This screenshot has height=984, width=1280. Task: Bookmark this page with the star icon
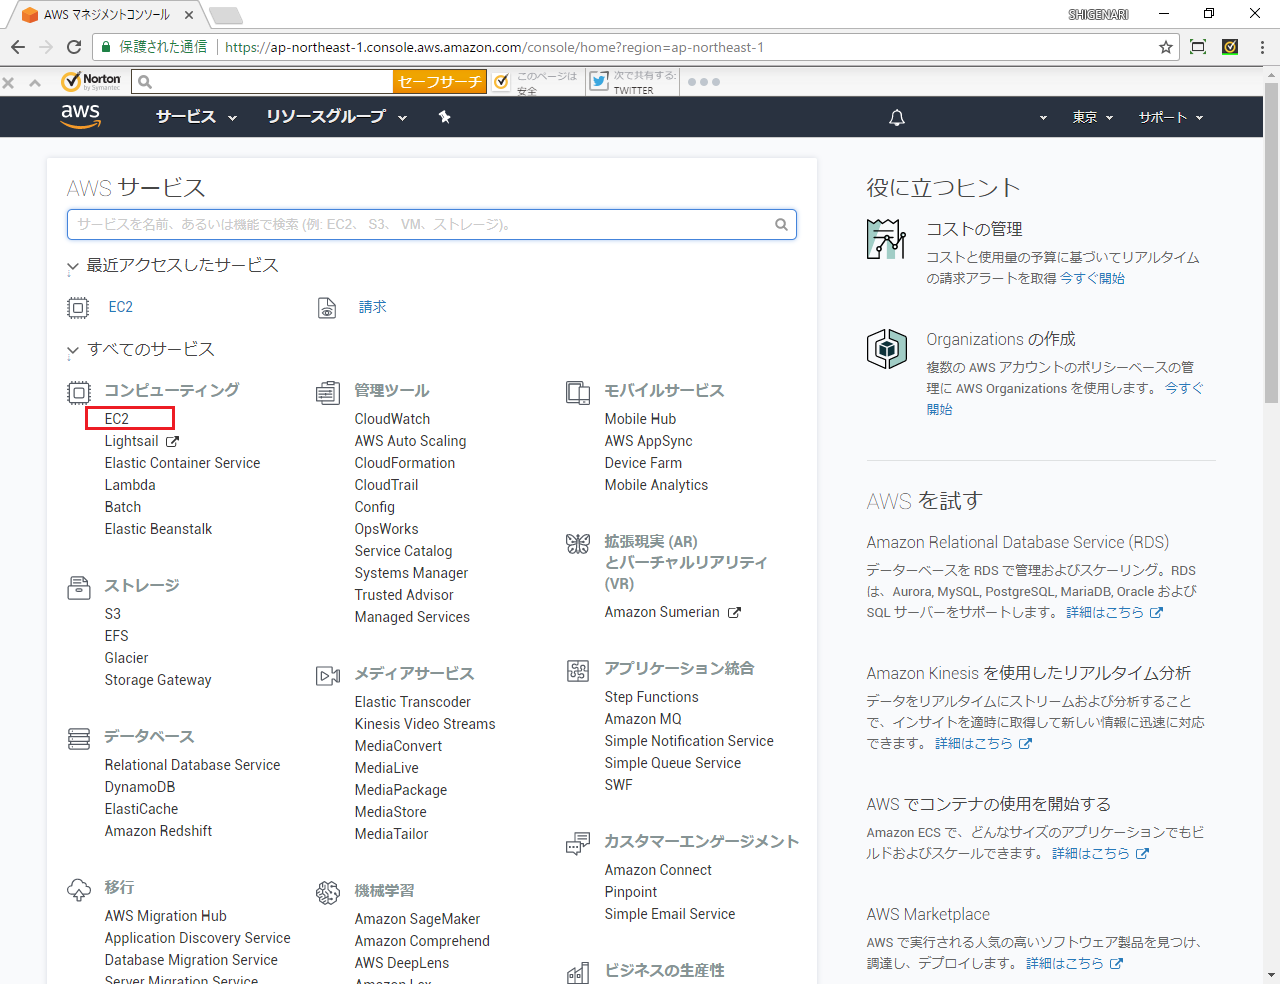pos(1166,47)
